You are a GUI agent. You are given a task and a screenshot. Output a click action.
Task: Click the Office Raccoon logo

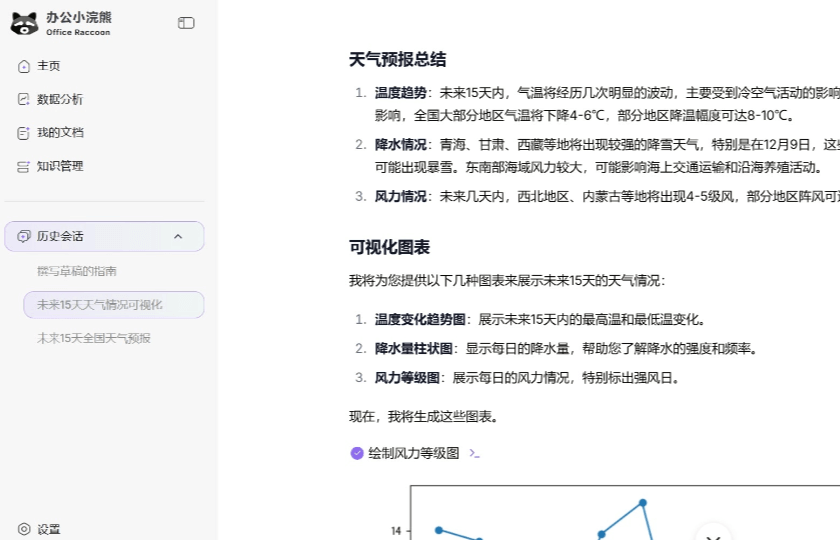coord(25,24)
